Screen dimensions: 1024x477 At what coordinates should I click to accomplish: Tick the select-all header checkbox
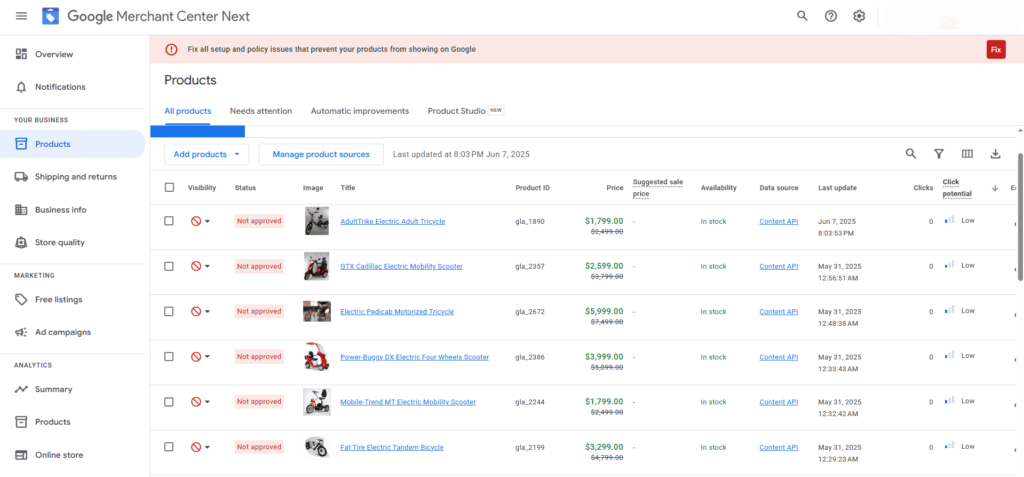pyautogui.click(x=169, y=188)
